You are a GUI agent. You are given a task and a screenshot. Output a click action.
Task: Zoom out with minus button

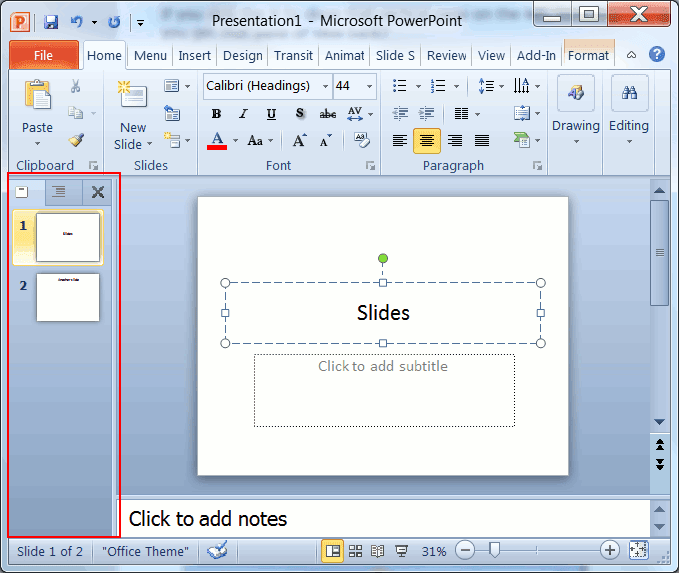pos(465,550)
